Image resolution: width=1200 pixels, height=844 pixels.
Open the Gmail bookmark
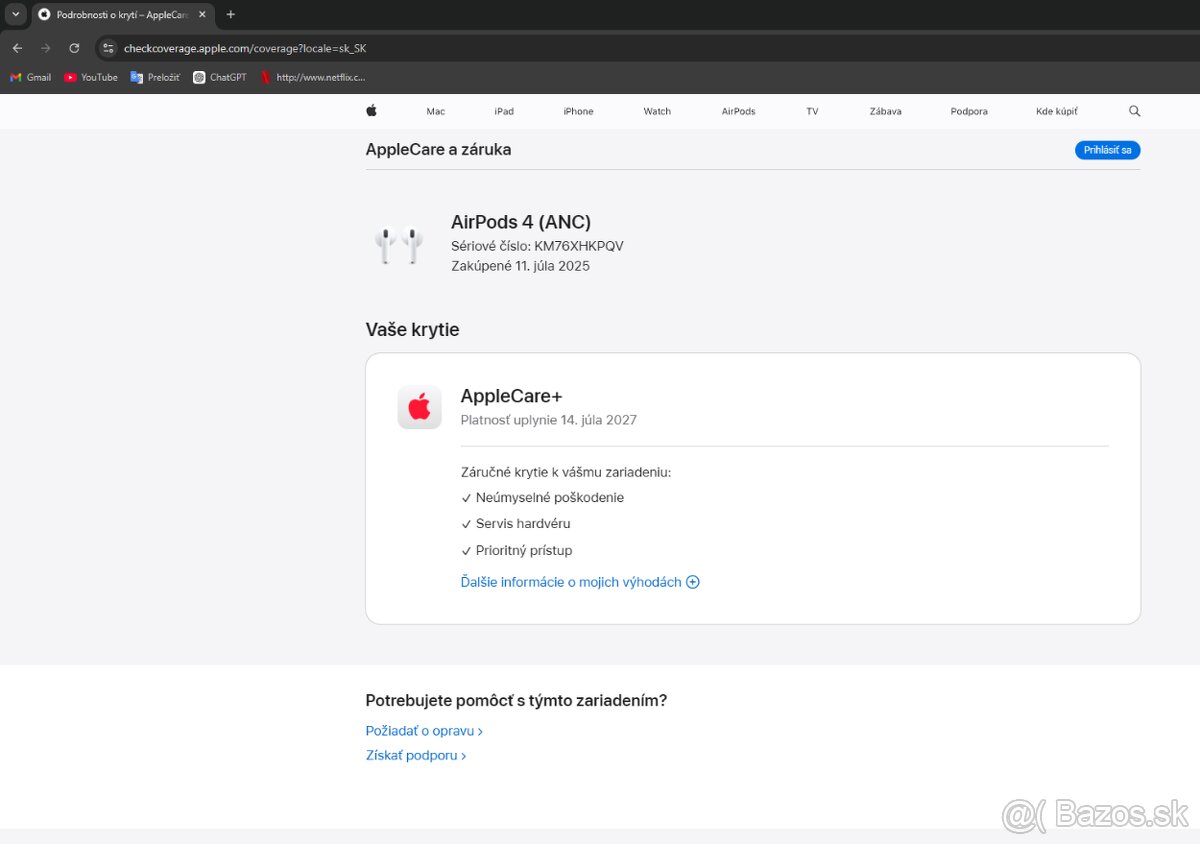31,77
